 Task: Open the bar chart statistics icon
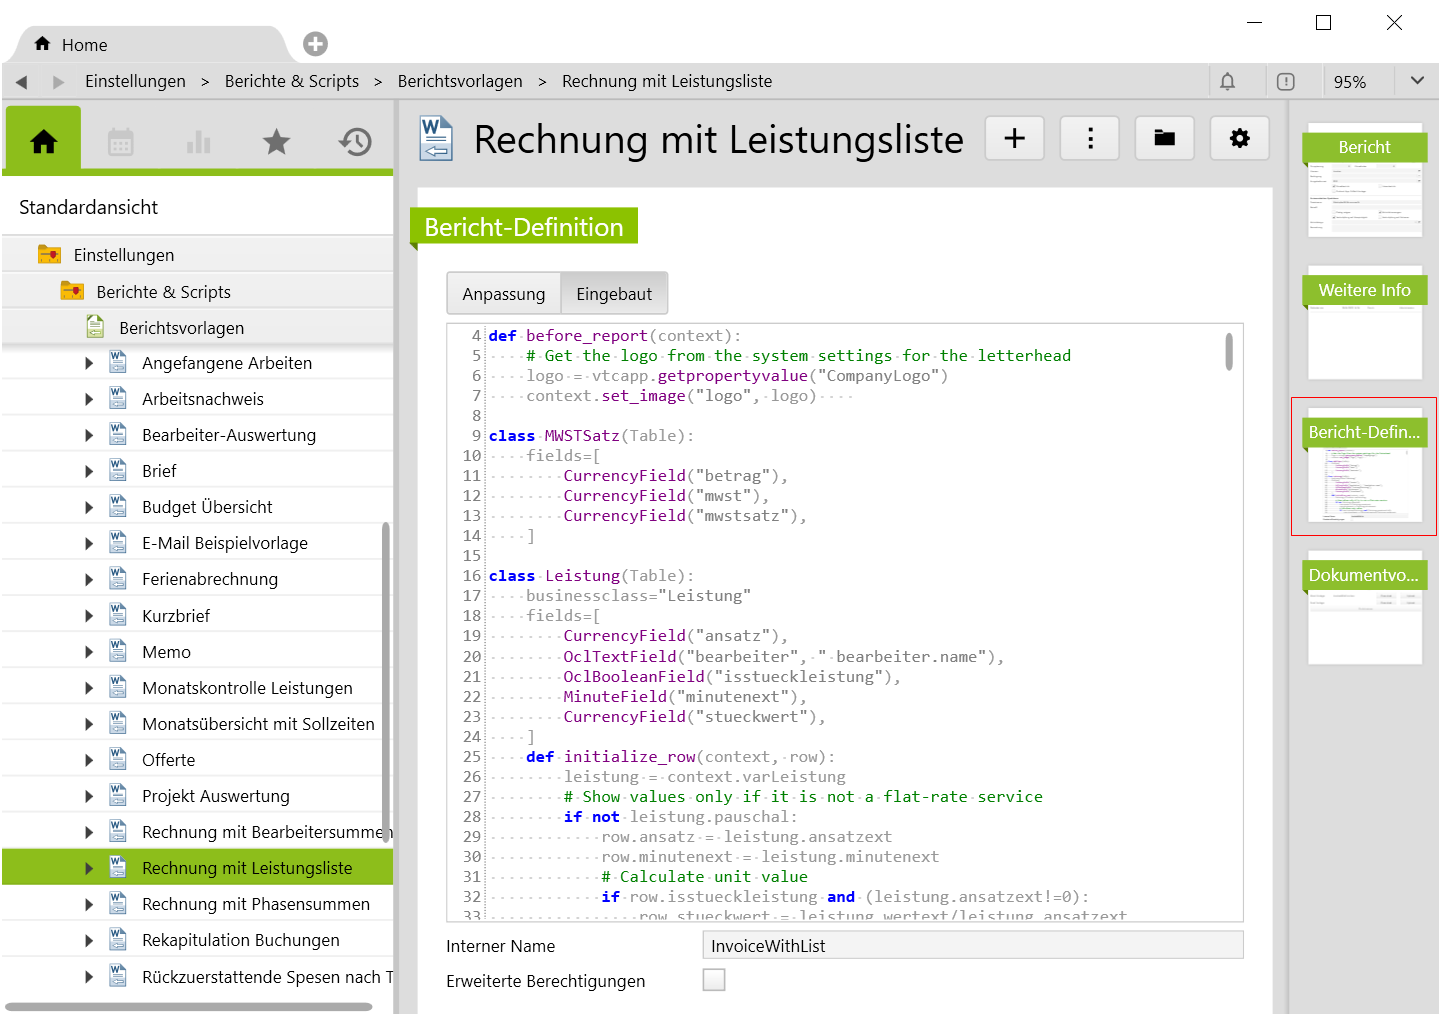[198, 142]
